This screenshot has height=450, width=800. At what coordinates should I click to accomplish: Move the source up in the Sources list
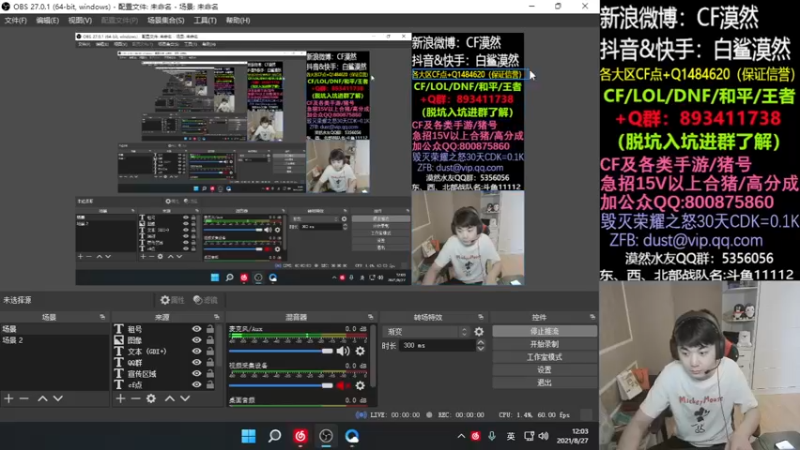click(170, 398)
